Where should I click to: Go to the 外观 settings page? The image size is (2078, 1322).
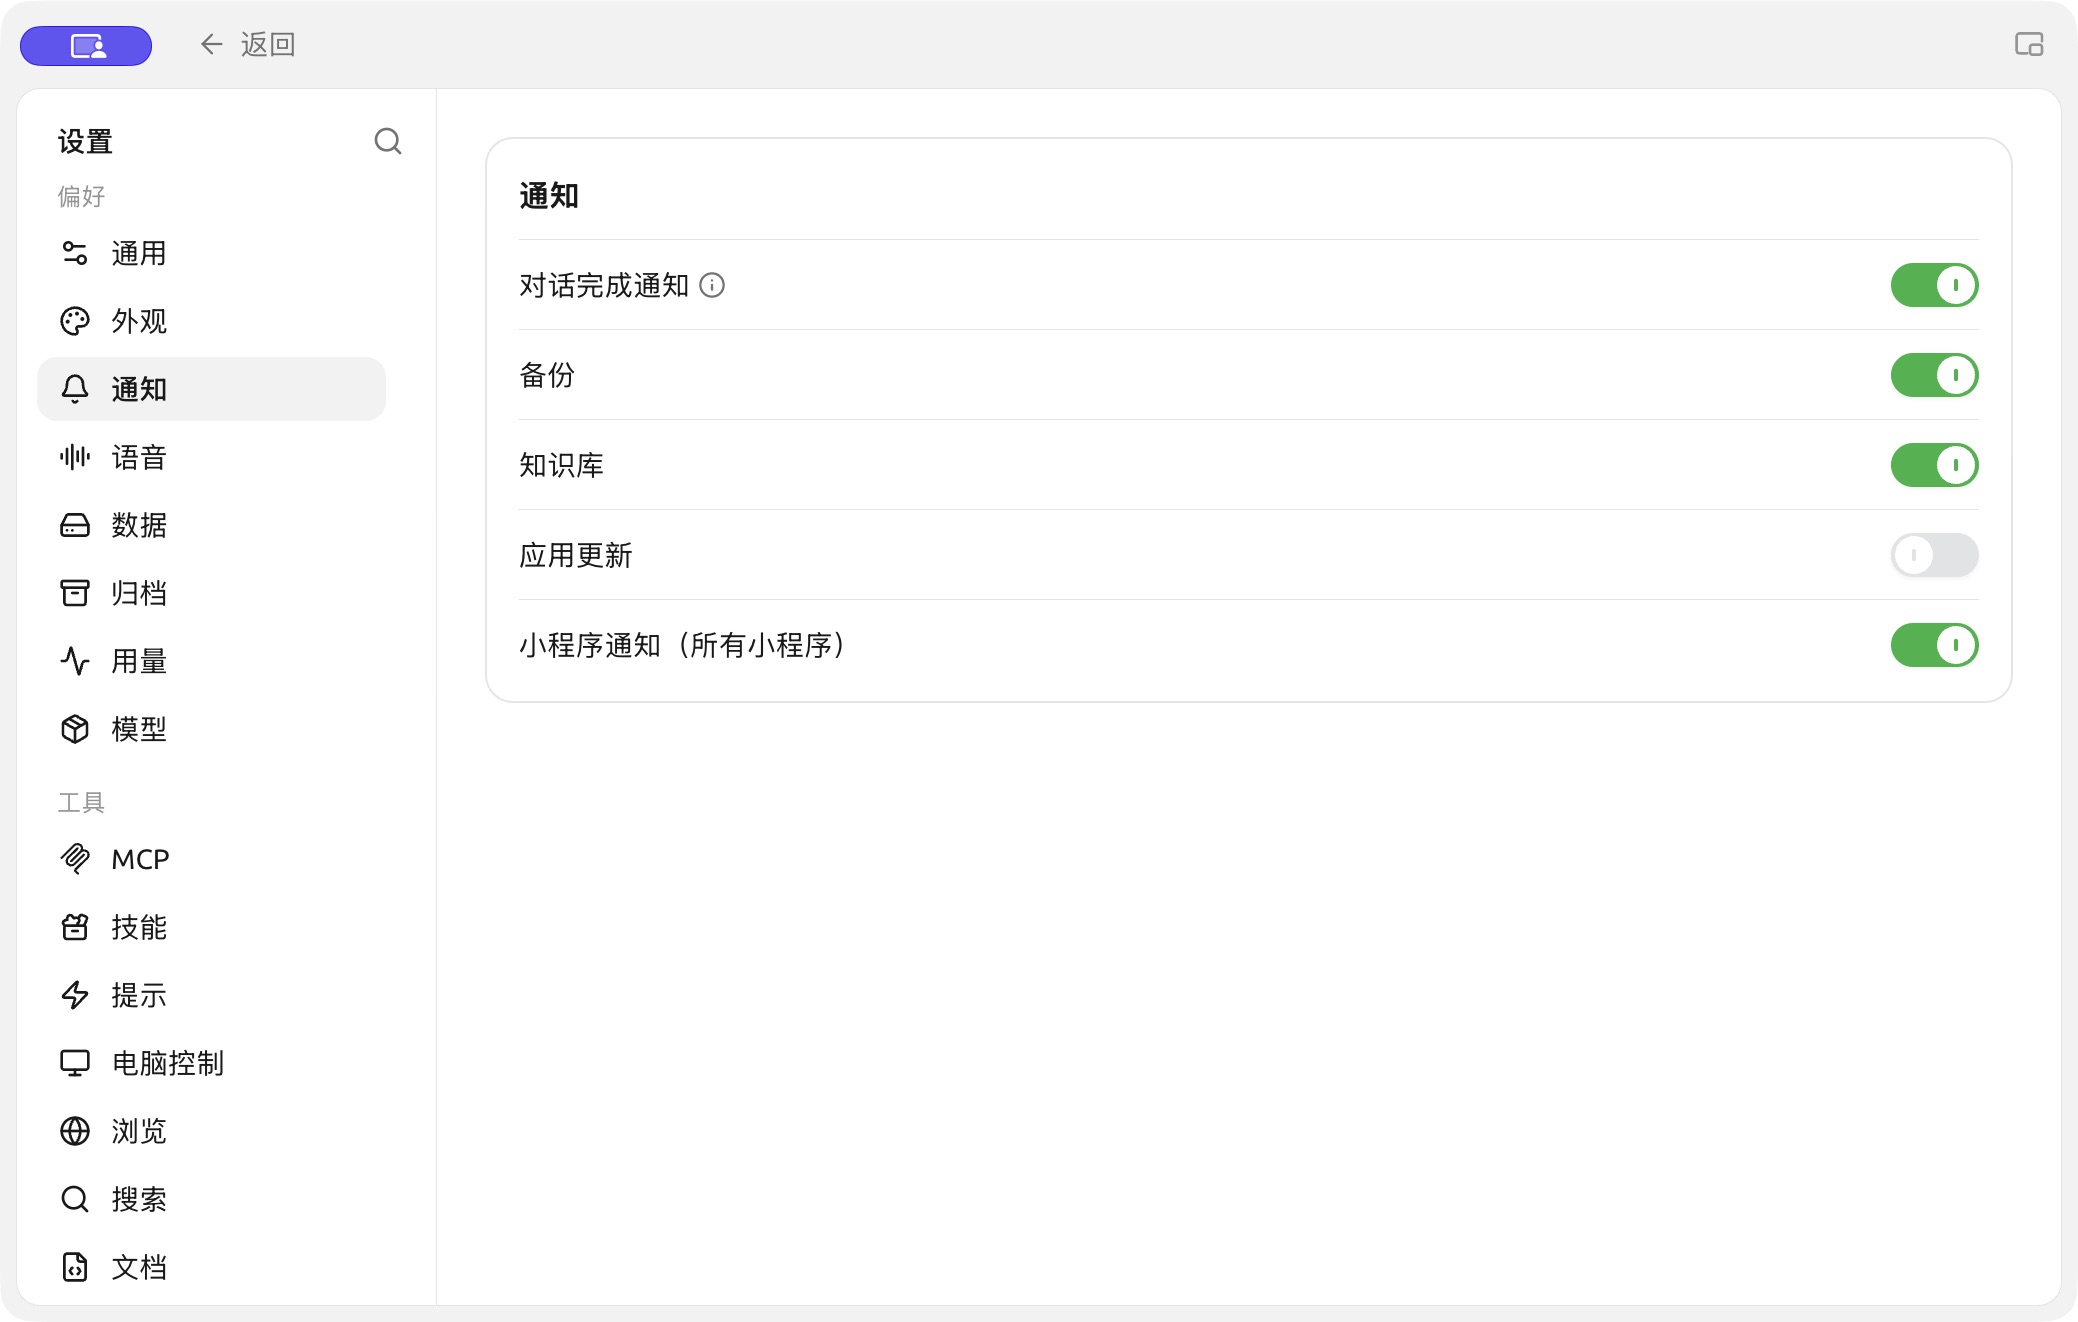(x=211, y=321)
